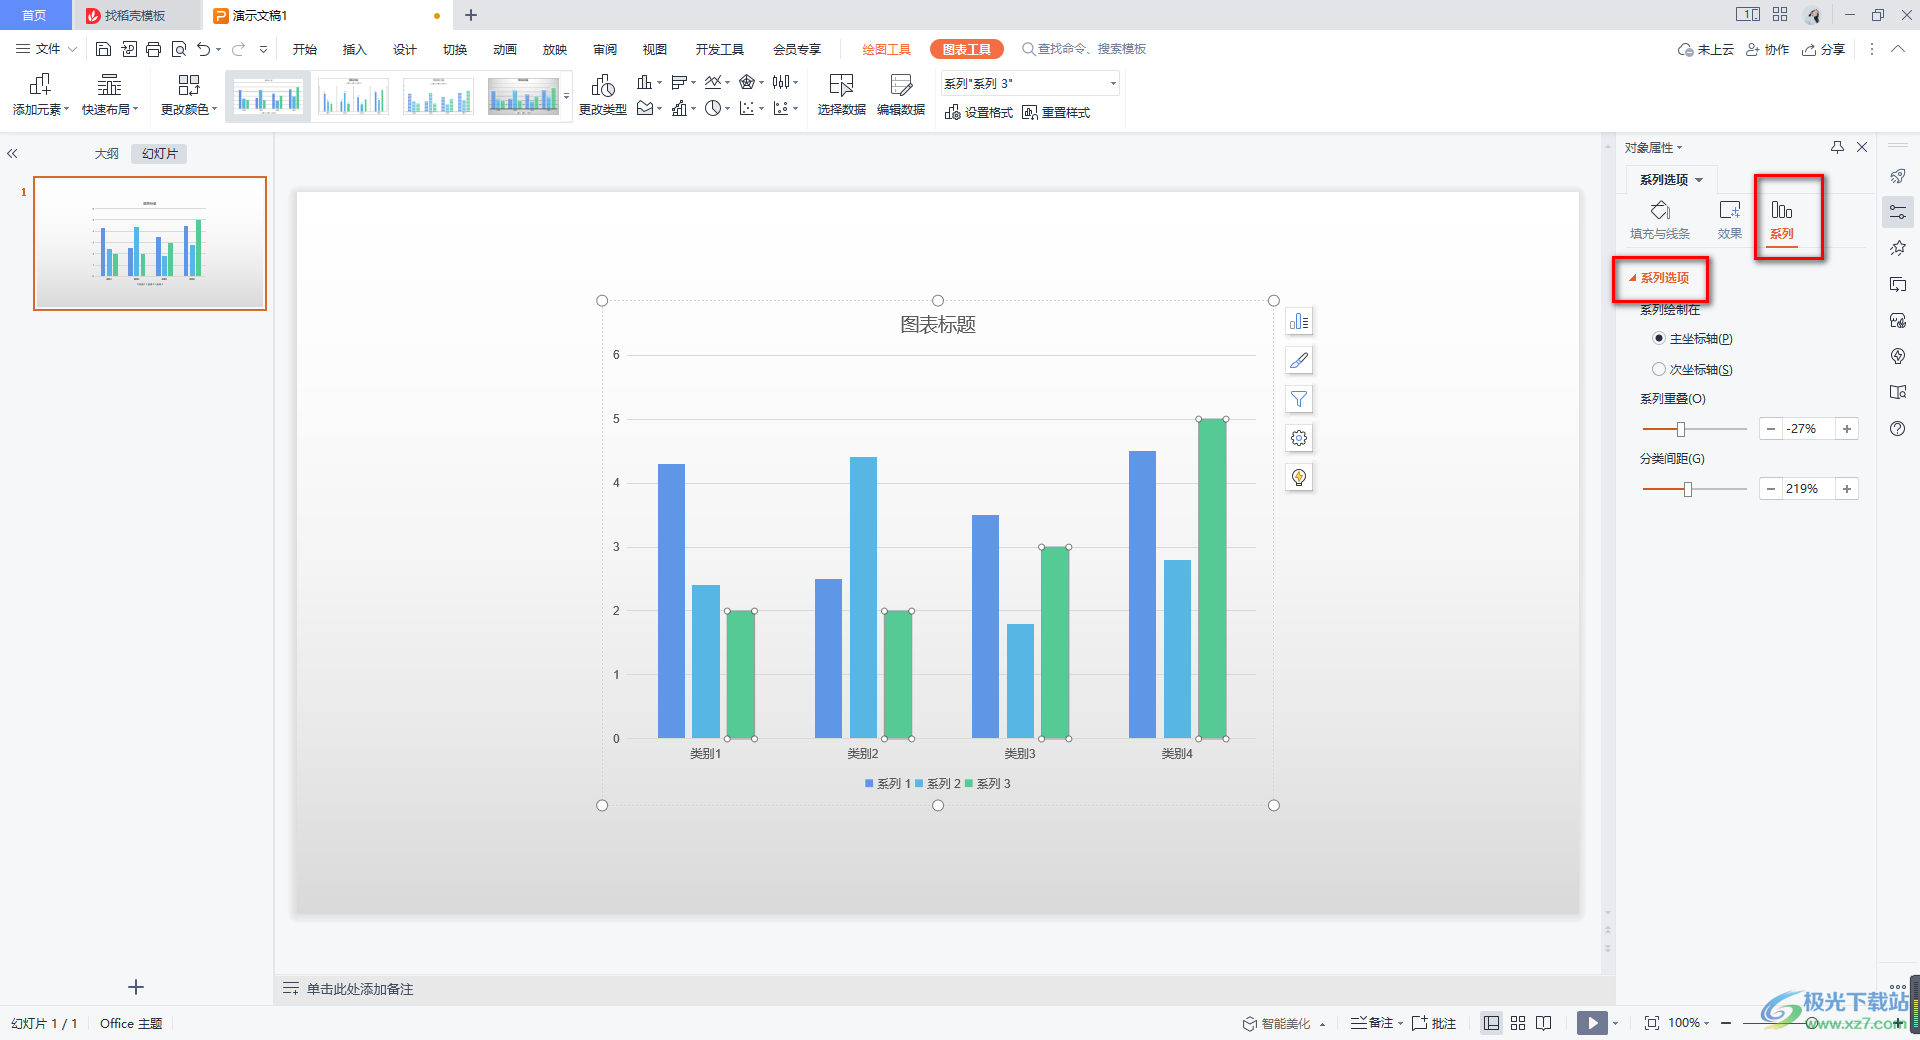Click chart style brush button beside chart
Screen dimensions: 1920x1040
click(x=1299, y=360)
